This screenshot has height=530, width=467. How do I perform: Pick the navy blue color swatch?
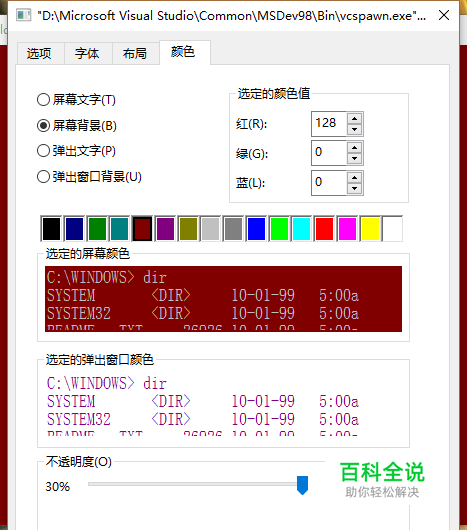(x=74, y=229)
